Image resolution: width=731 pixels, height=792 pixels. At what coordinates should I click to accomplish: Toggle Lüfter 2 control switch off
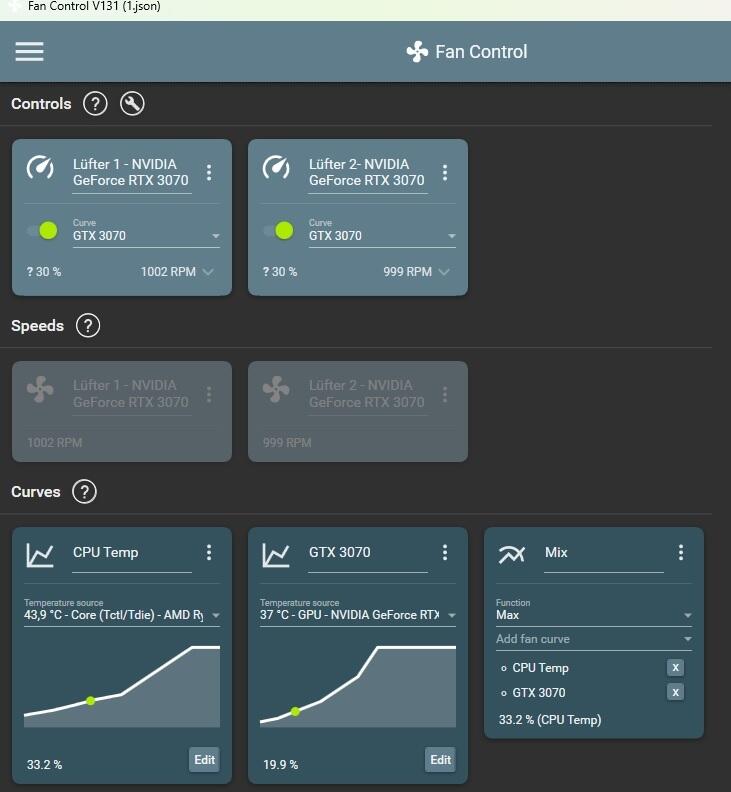tap(279, 231)
